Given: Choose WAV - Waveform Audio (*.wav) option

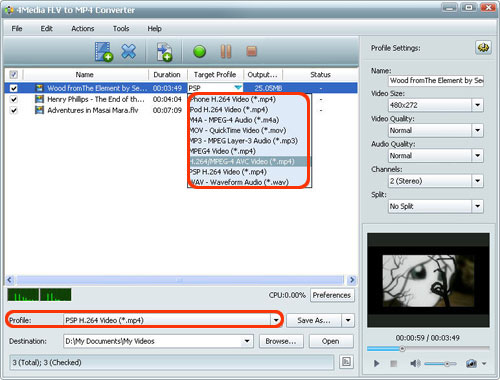Looking at the screenshot, I should click(248, 182).
